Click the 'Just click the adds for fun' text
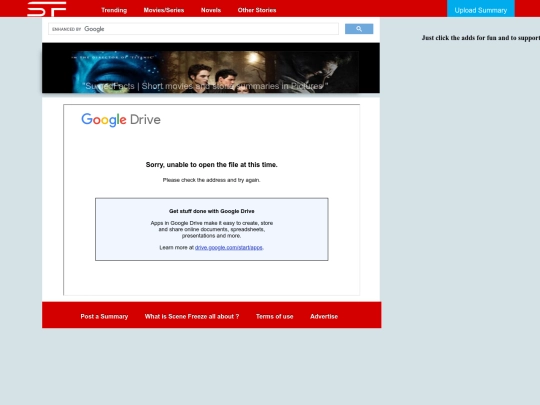The height and width of the screenshot is (405, 540). (481, 38)
